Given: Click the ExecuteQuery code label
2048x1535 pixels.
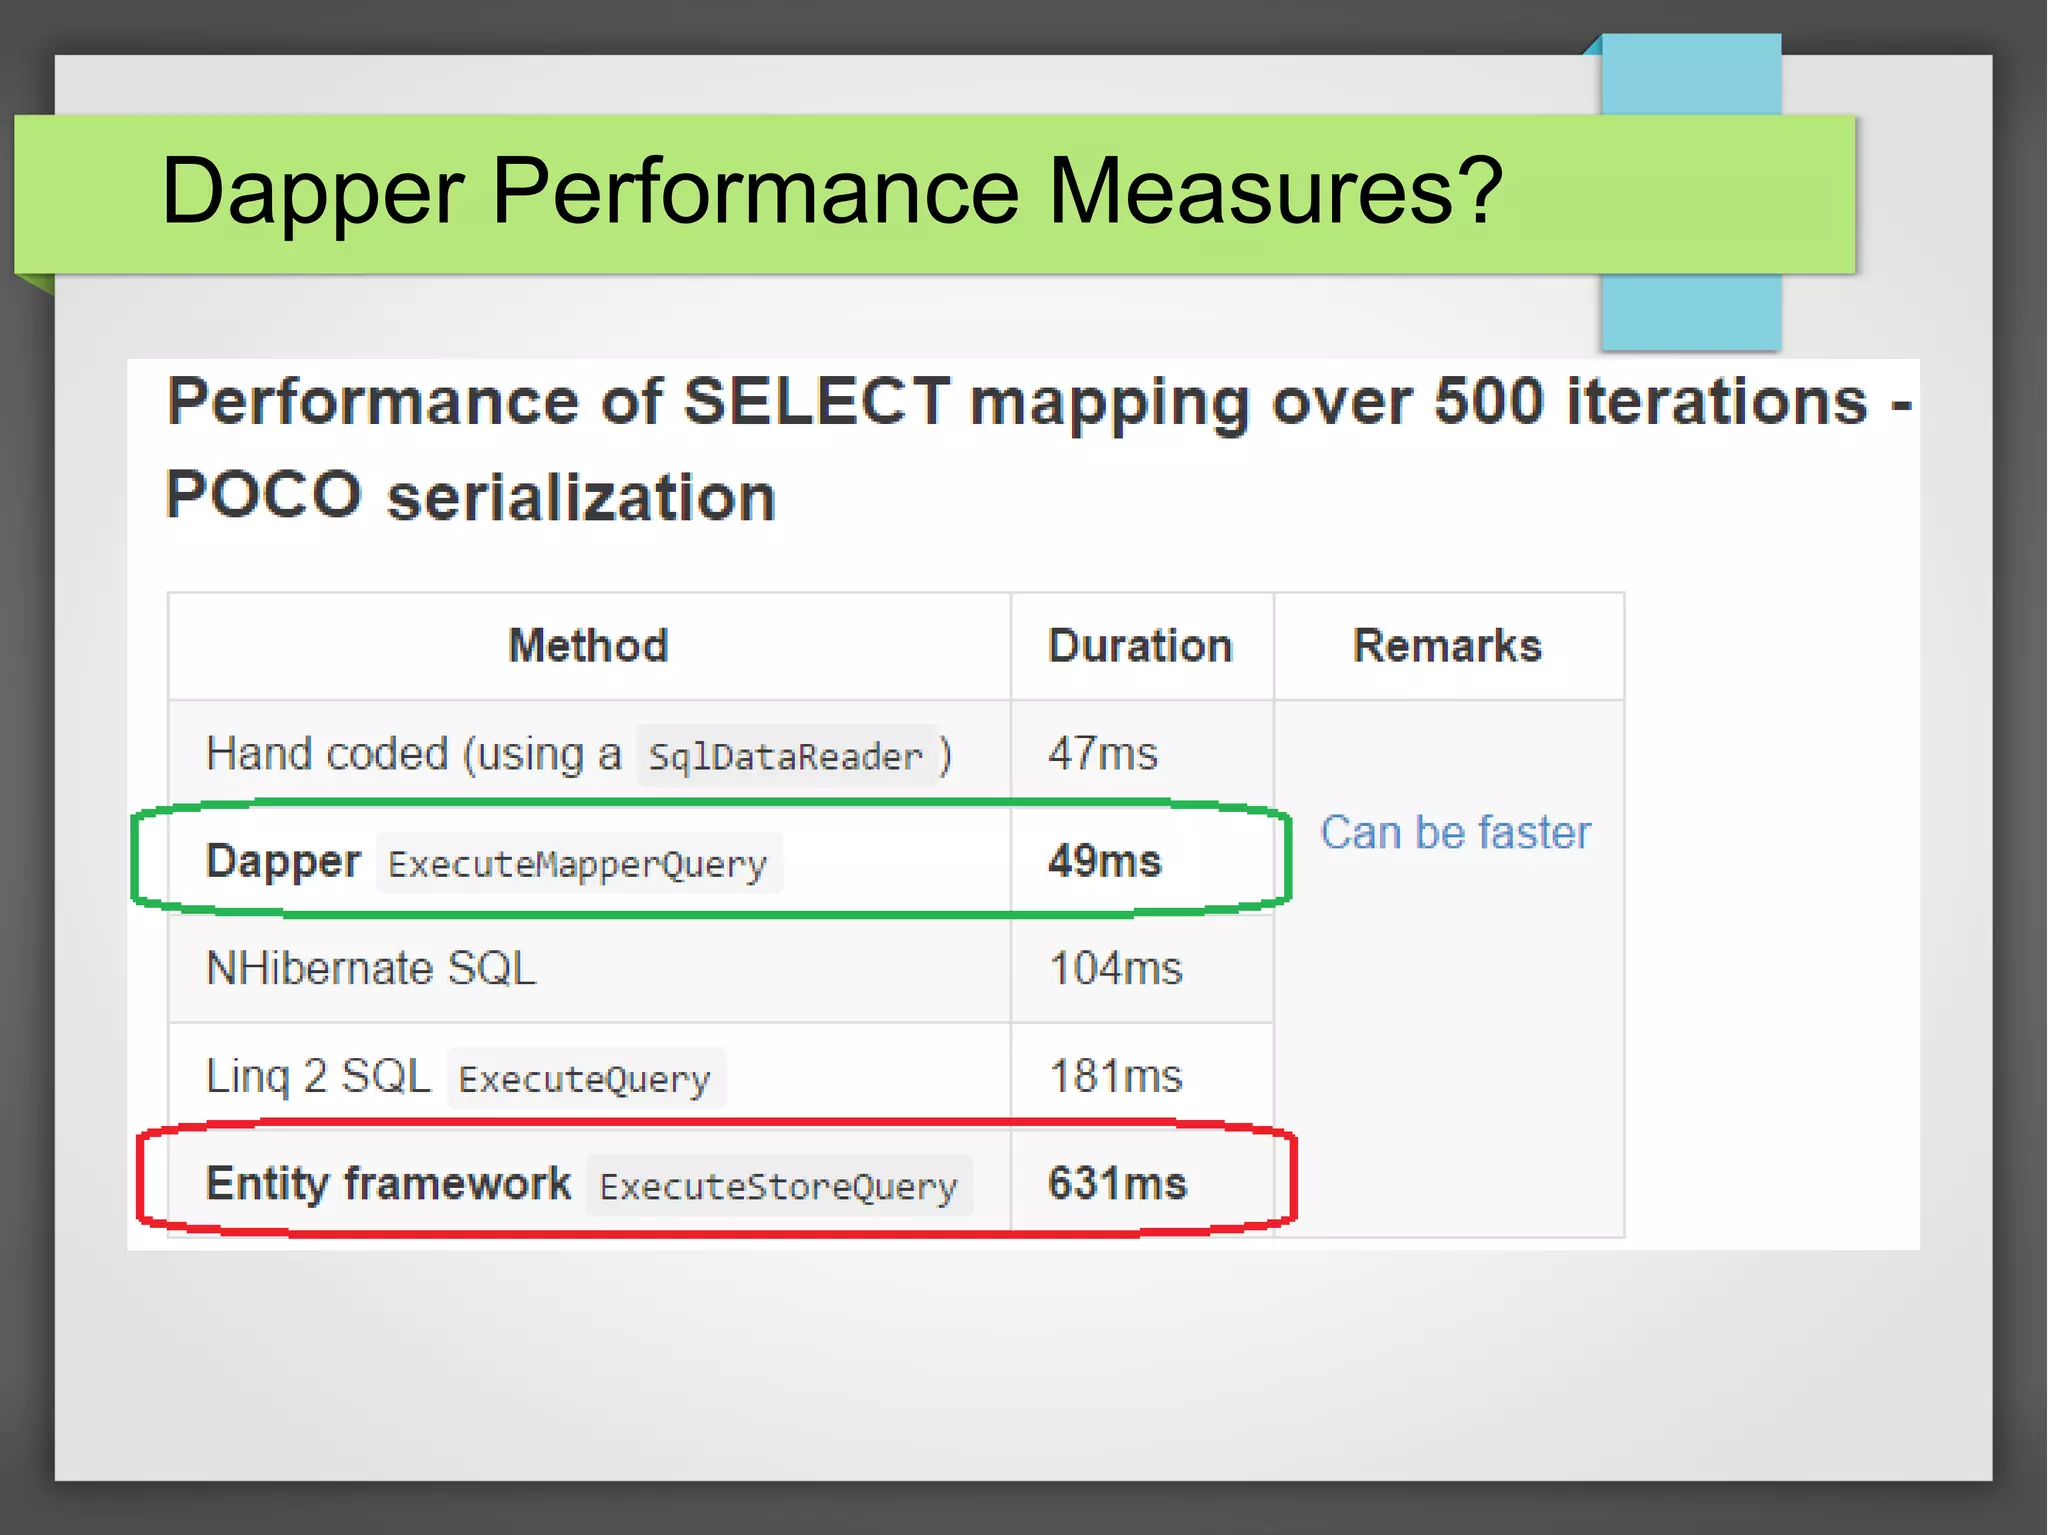Looking at the screenshot, I should [585, 1079].
